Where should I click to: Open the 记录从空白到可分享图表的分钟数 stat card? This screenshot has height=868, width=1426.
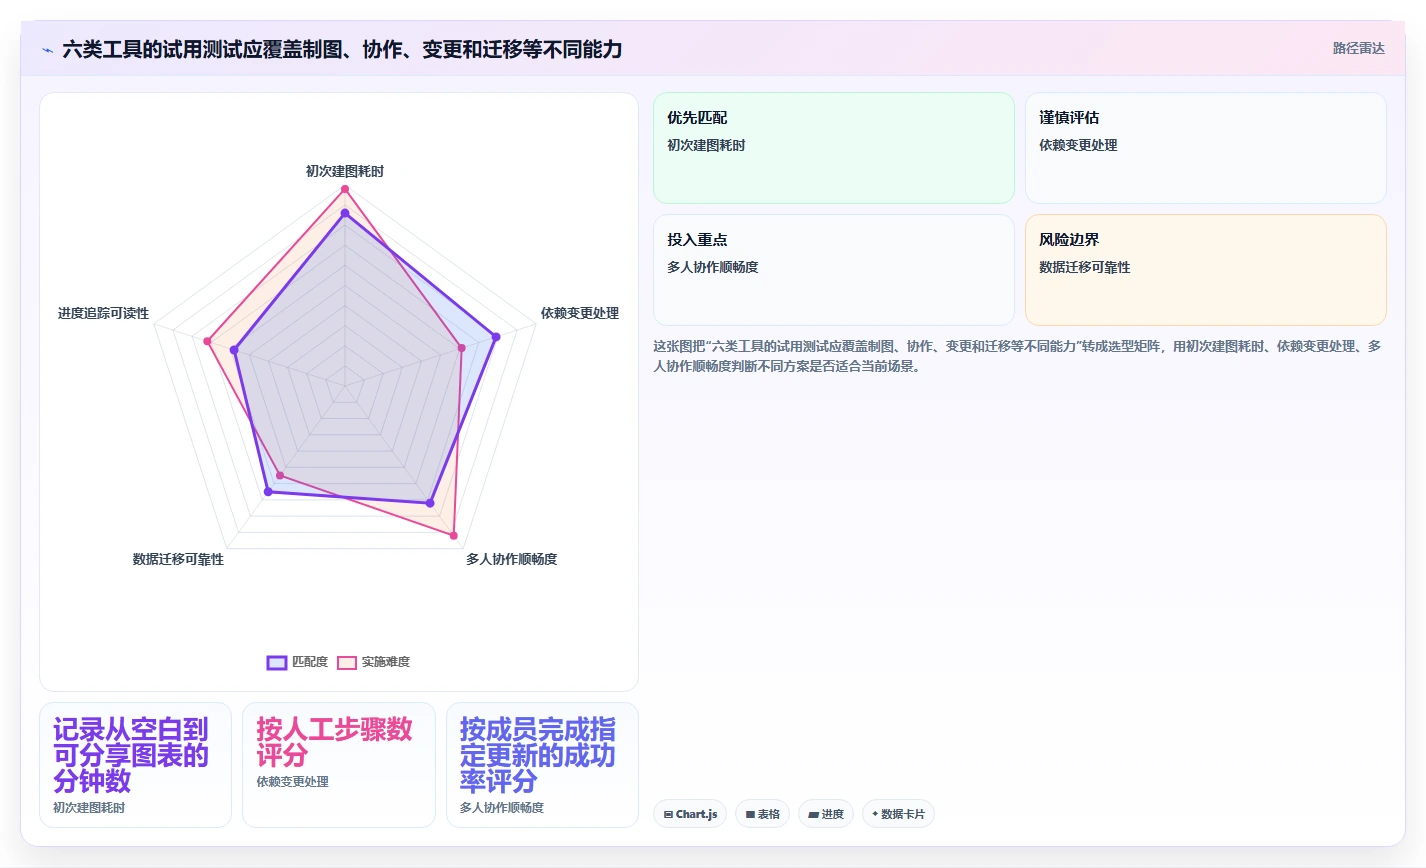click(x=135, y=765)
